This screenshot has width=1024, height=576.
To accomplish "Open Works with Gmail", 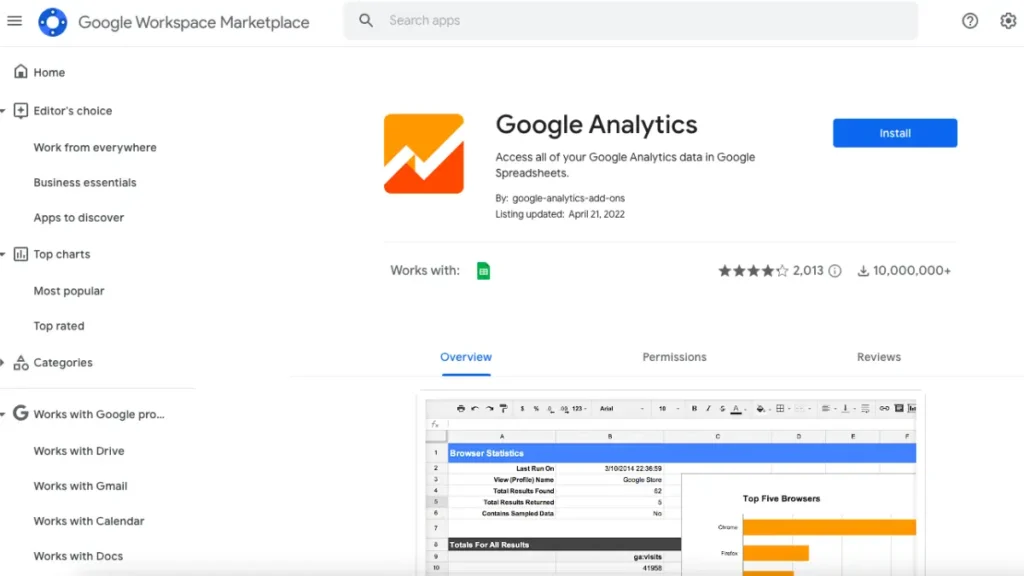I will pyautogui.click(x=80, y=487).
